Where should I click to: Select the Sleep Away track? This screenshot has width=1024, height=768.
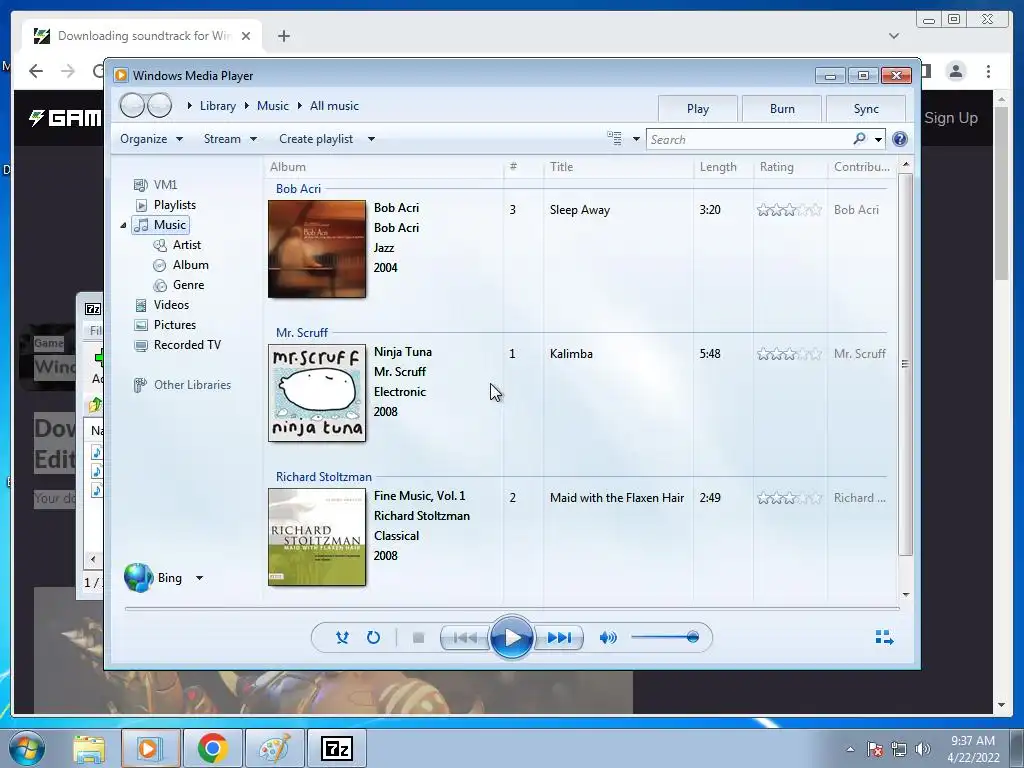click(580, 210)
